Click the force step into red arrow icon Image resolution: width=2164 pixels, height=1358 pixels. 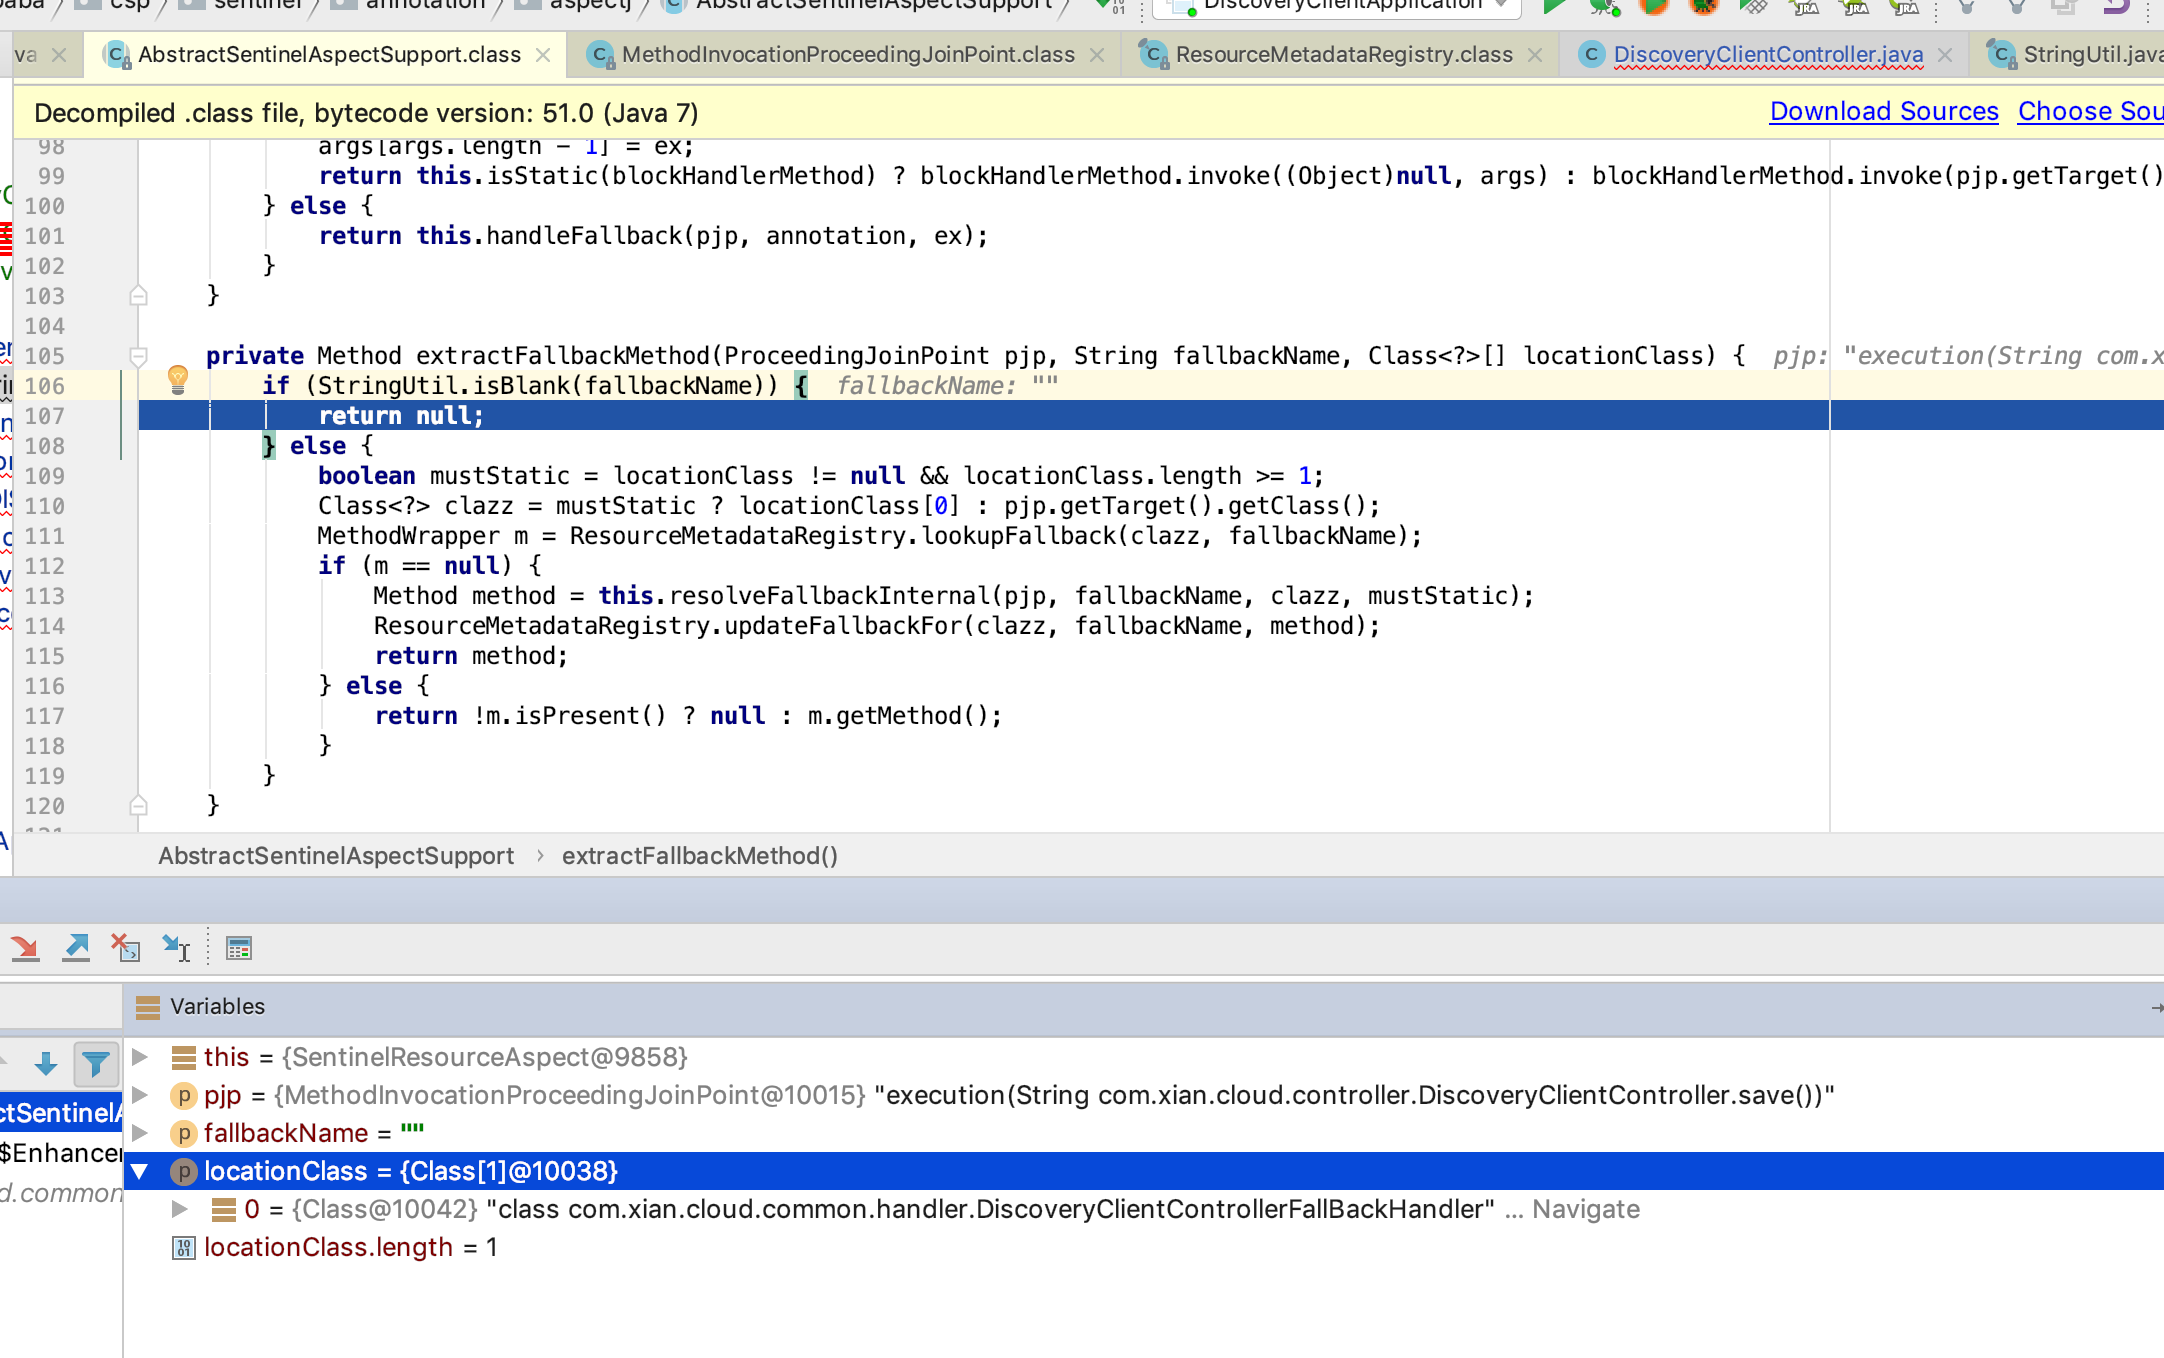coord(25,948)
